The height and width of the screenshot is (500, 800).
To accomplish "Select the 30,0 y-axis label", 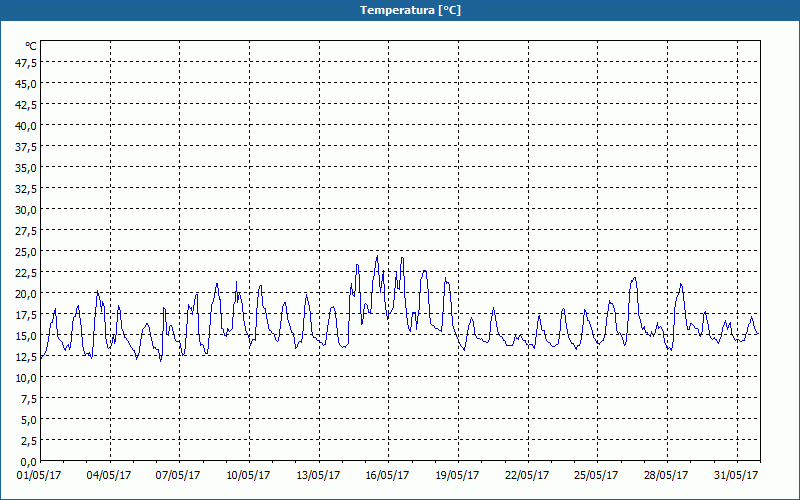I will [x=27, y=210].
